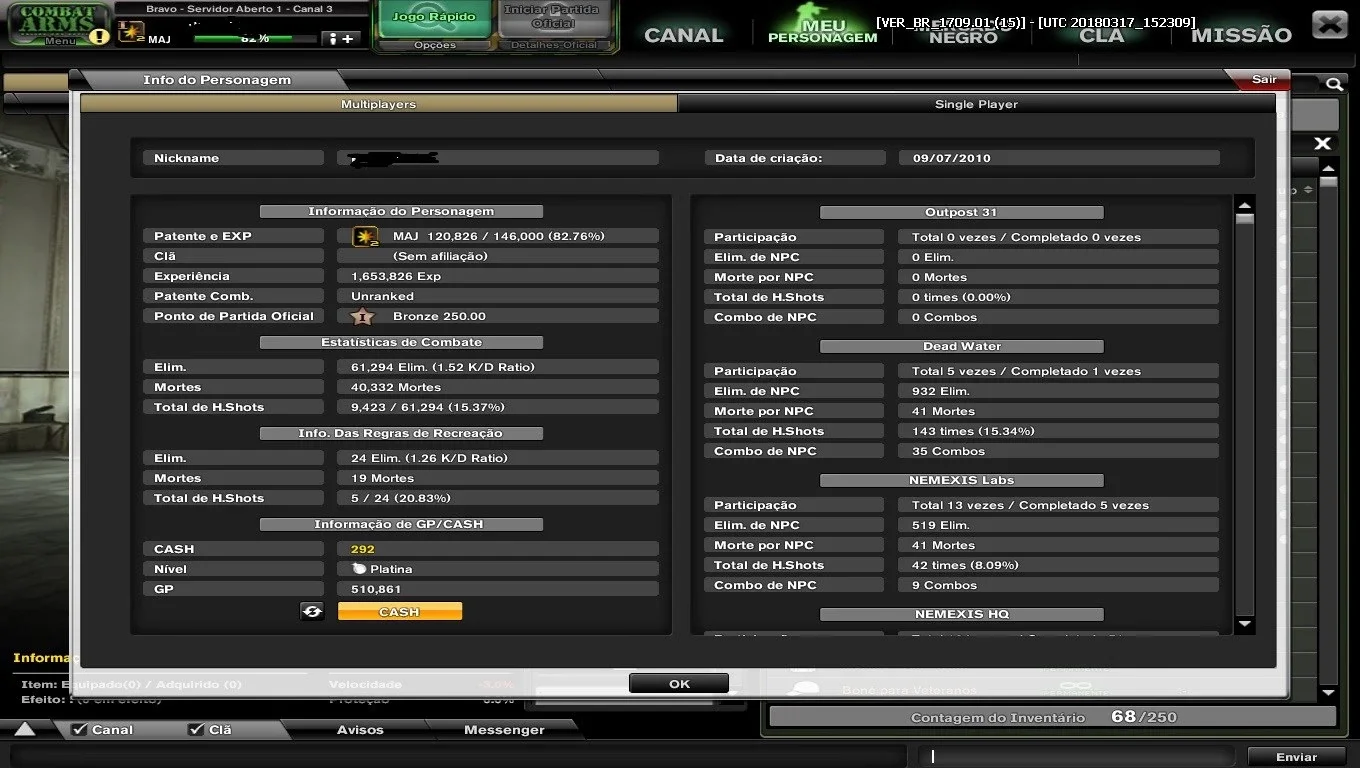
Task: Click the search magnifier icon
Action: pos(1334,85)
